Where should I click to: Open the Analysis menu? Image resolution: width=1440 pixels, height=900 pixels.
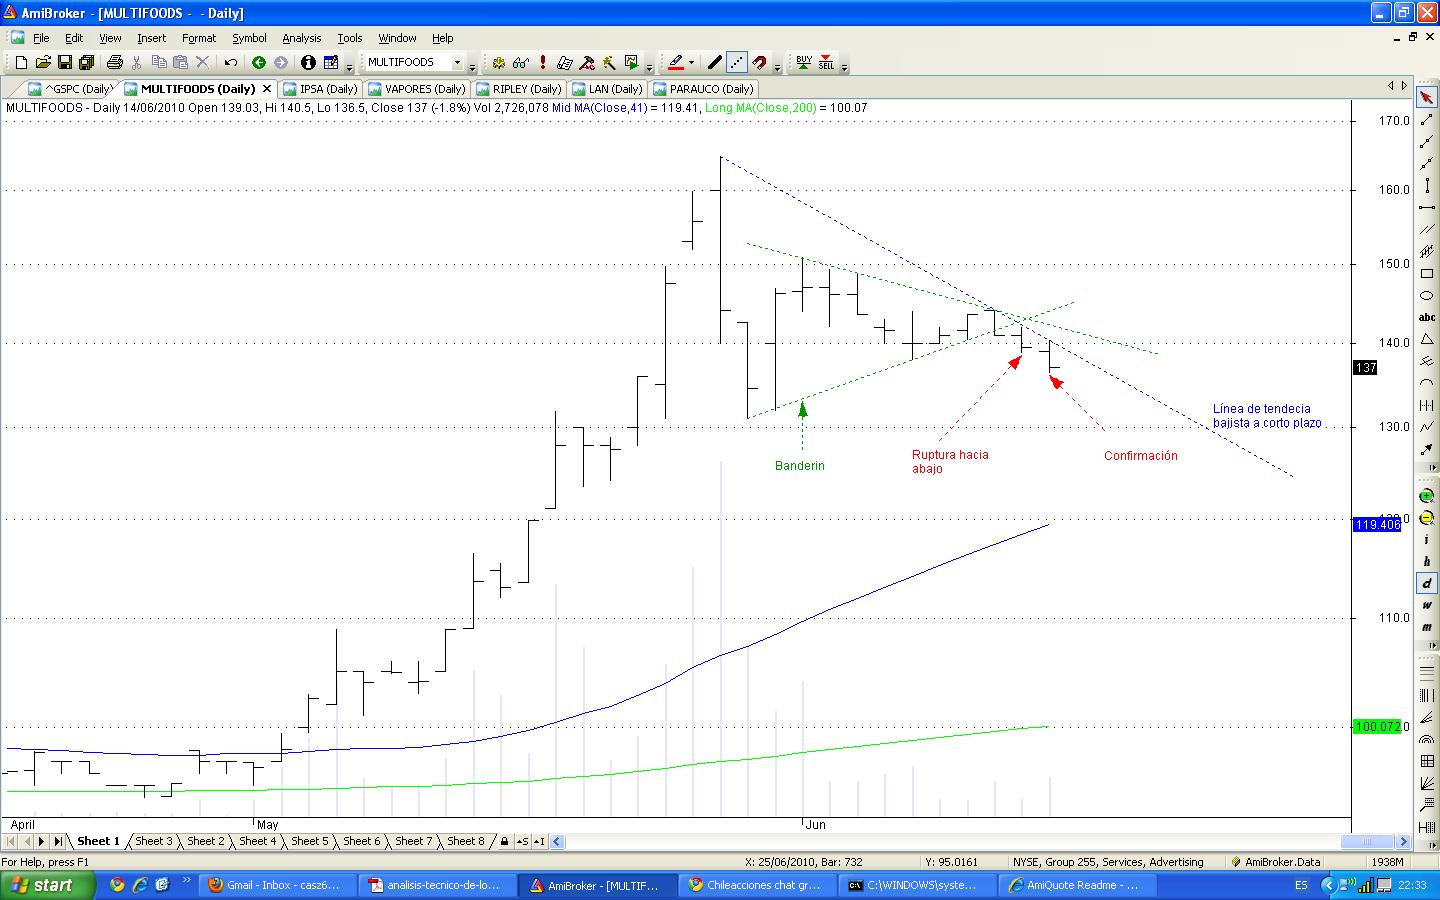pyautogui.click(x=301, y=38)
